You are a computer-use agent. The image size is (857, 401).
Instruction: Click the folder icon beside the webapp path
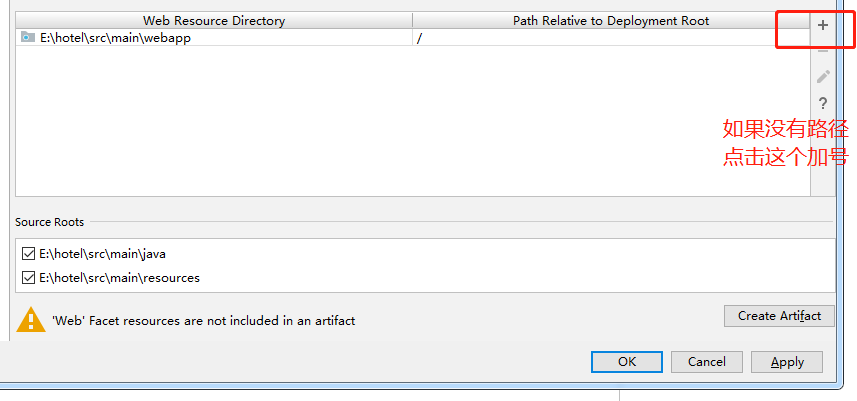tap(28, 37)
